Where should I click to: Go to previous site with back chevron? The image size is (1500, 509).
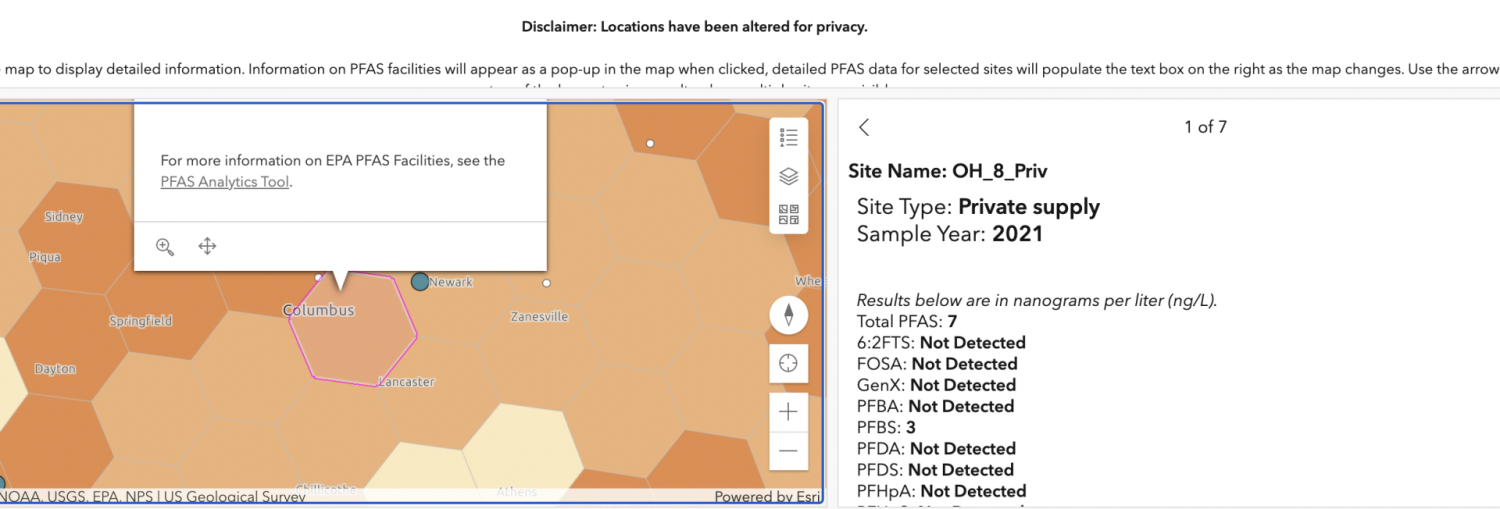click(x=864, y=127)
